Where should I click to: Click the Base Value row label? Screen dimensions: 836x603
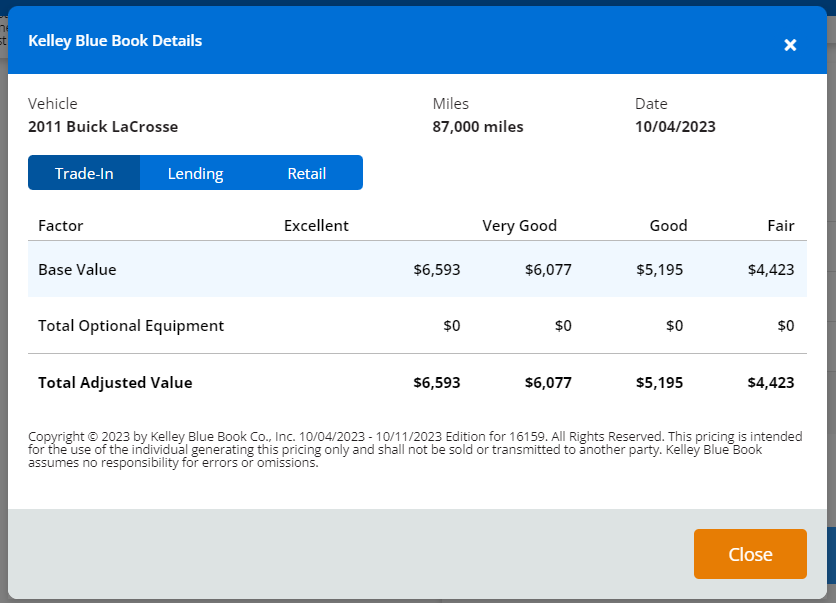(77, 270)
